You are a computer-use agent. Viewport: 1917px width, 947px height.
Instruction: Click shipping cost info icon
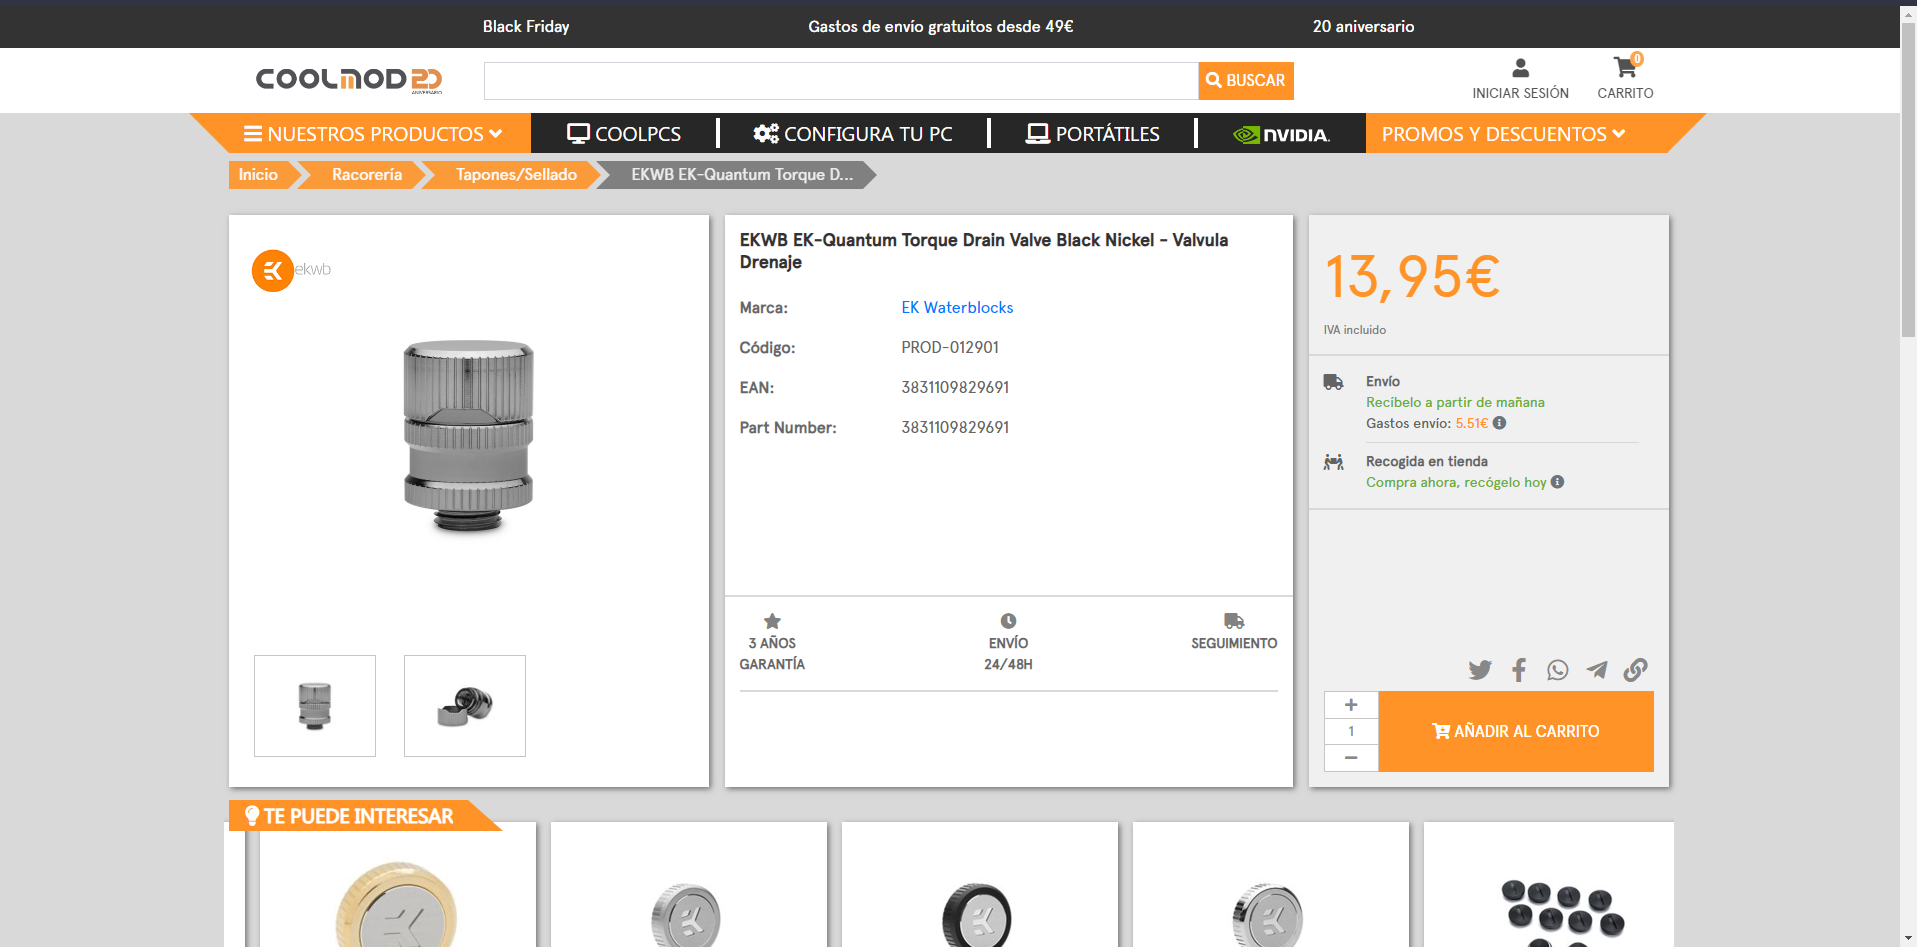tap(1499, 423)
